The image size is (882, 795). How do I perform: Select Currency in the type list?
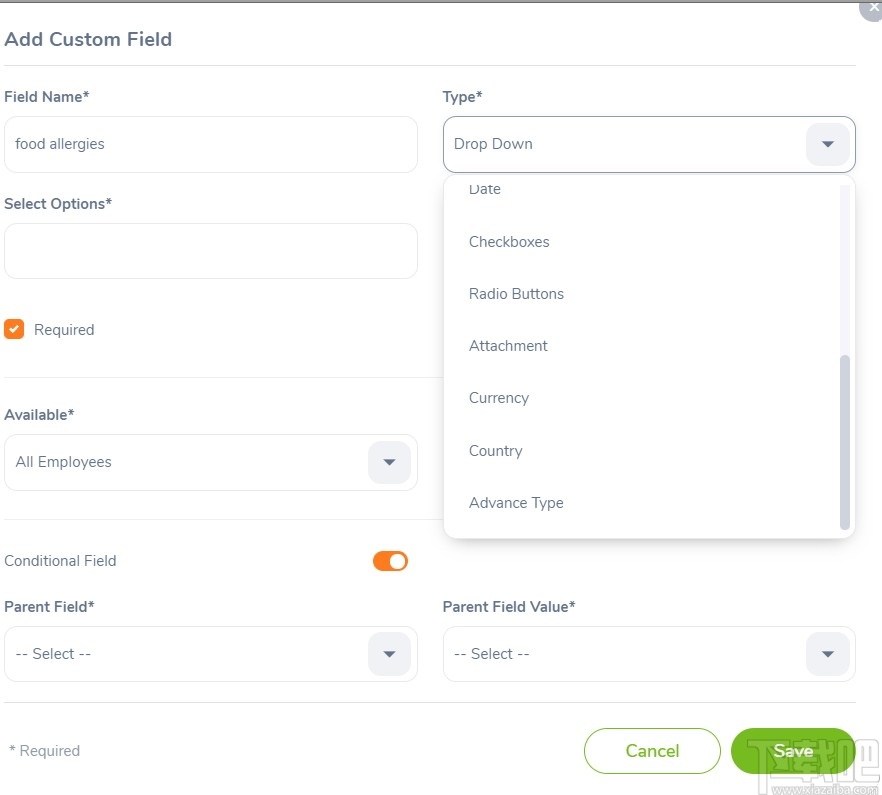(499, 398)
